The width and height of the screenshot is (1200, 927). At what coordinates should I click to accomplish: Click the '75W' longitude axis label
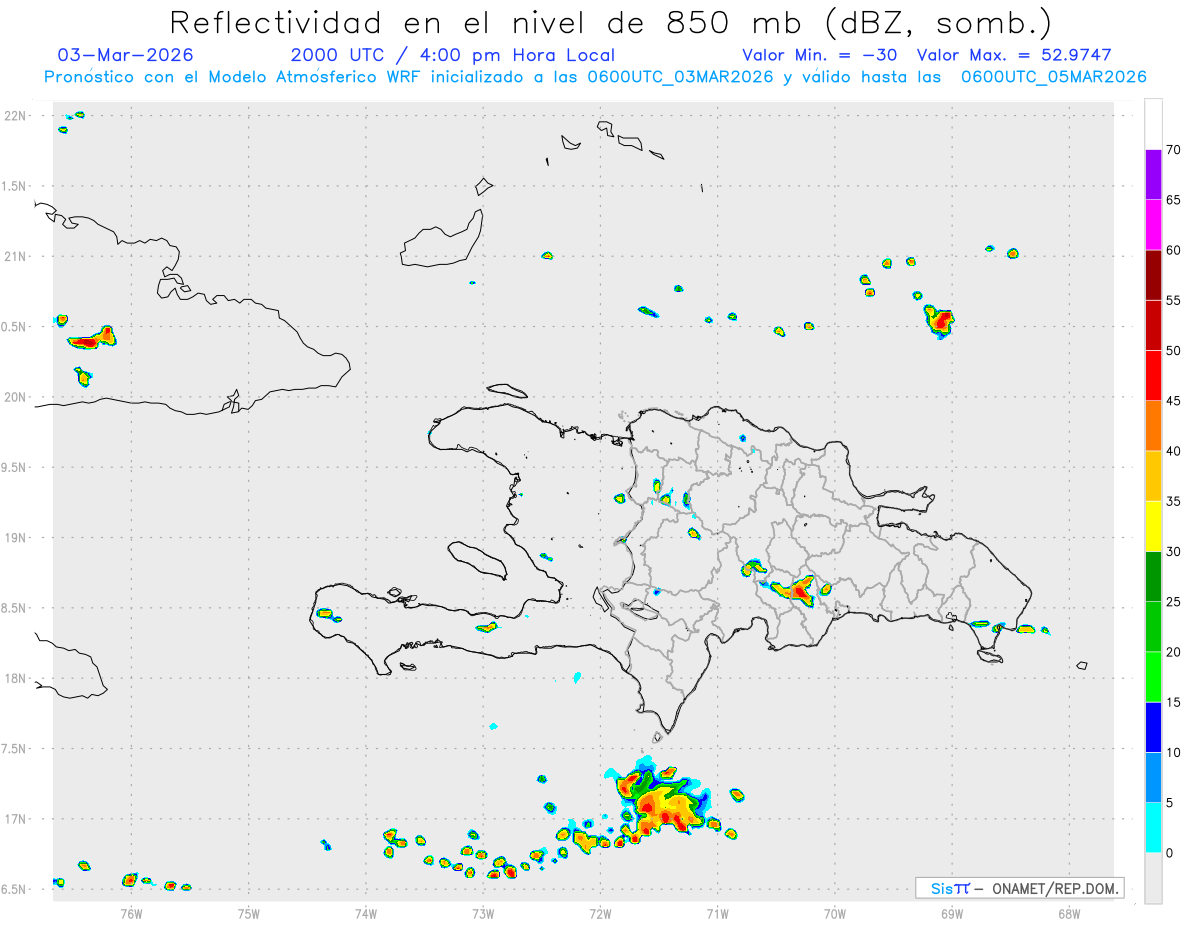click(249, 912)
